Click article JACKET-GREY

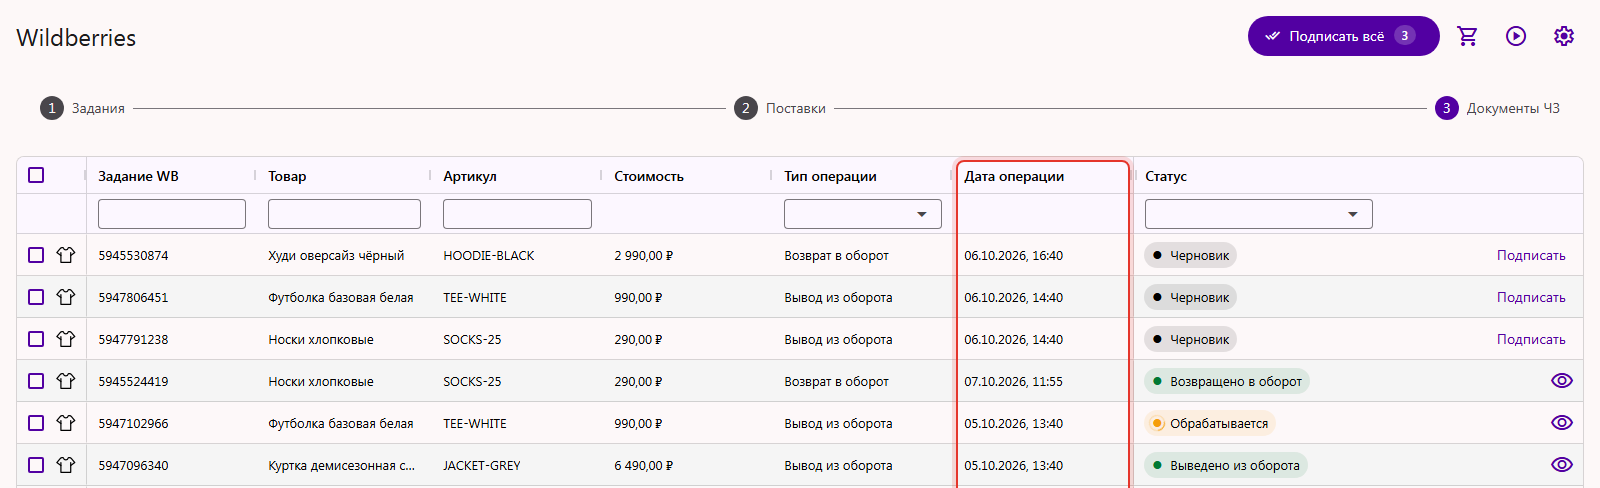(482, 465)
